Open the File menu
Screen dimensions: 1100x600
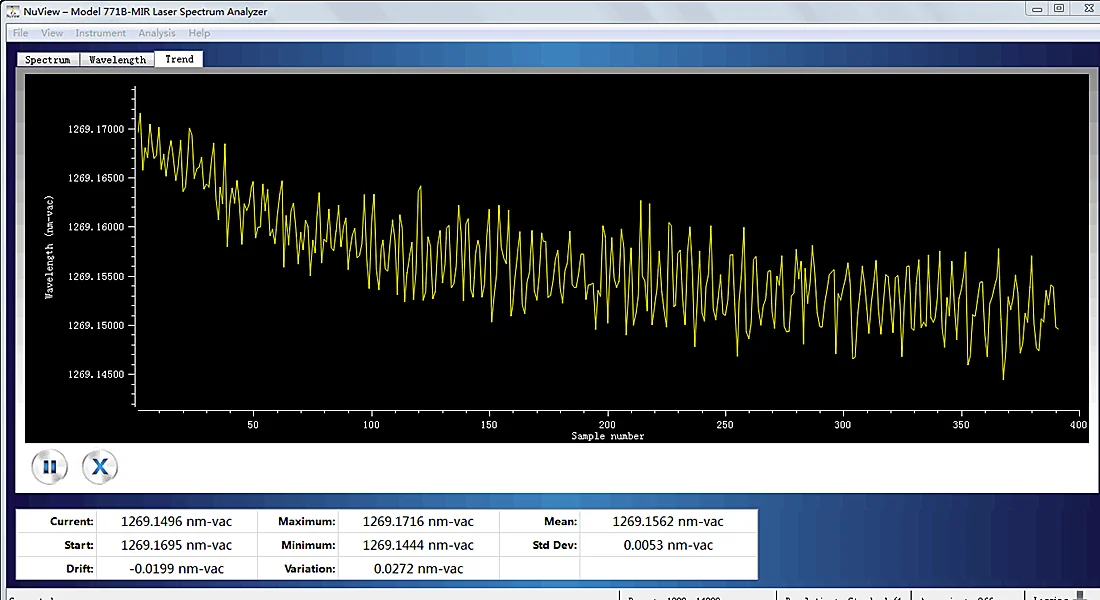(20, 33)
